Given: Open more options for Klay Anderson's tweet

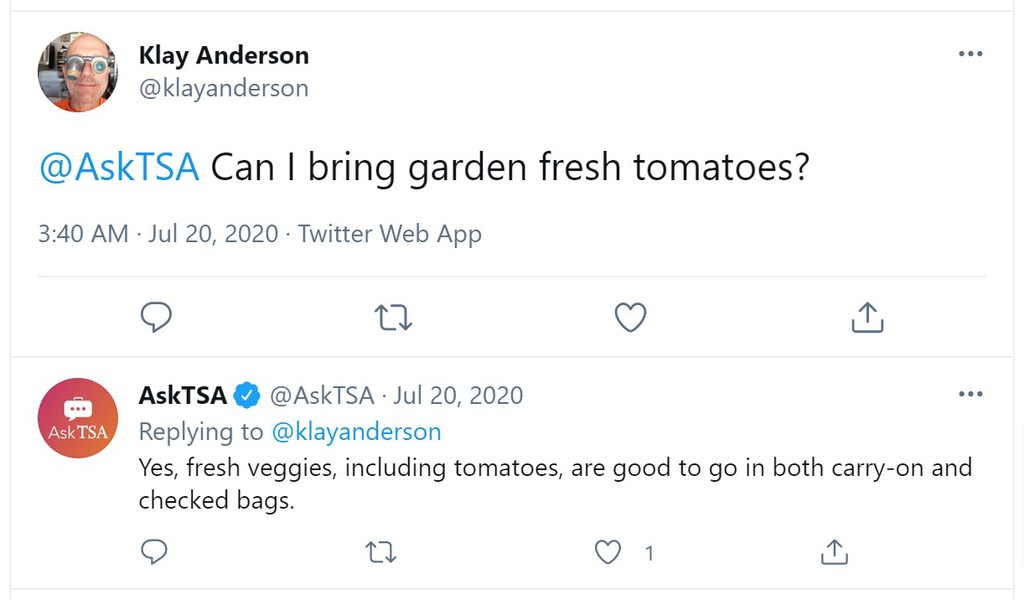Looking at the screenshot, I should pyautogui.click(x=970, y=54).
